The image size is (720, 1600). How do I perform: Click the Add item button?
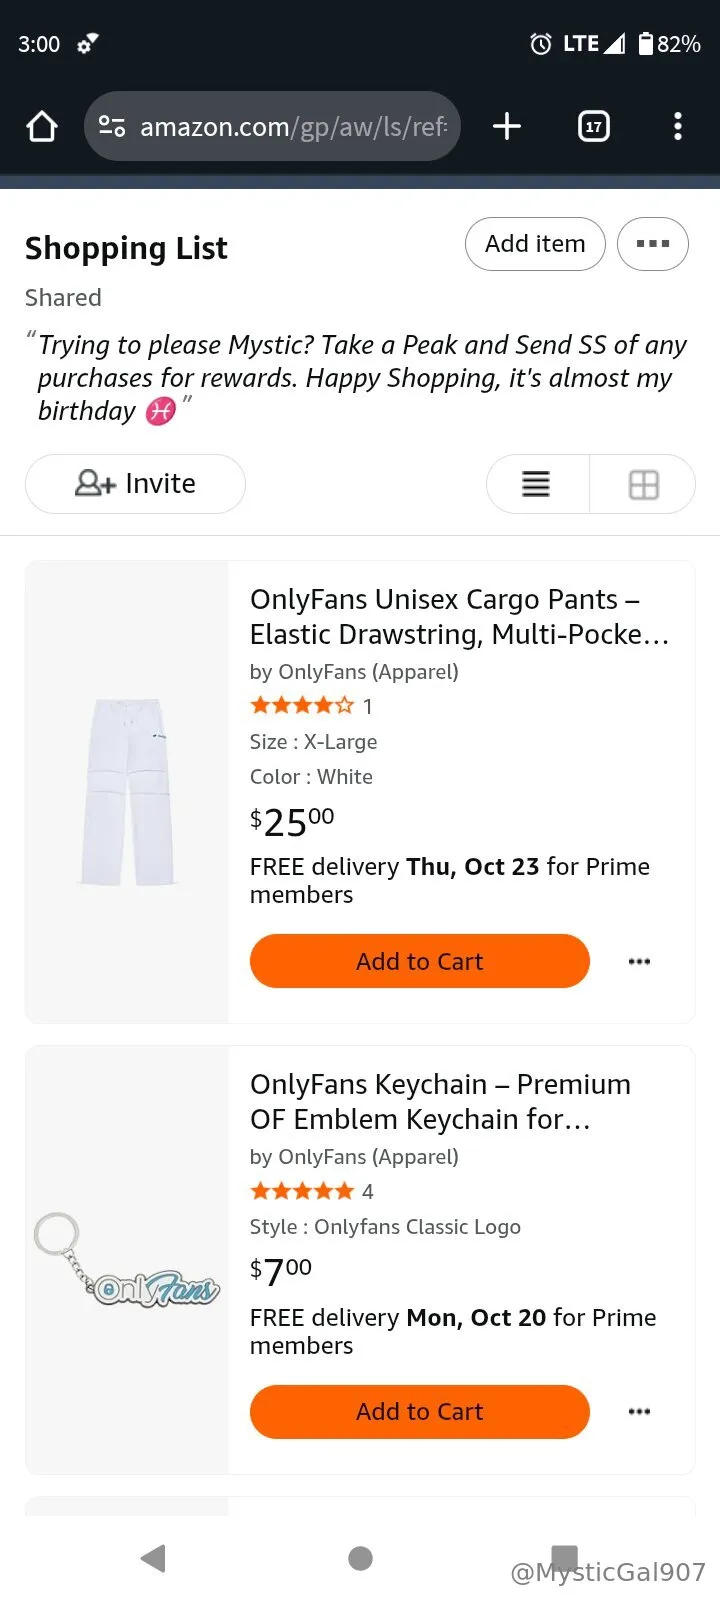point(535,244)
